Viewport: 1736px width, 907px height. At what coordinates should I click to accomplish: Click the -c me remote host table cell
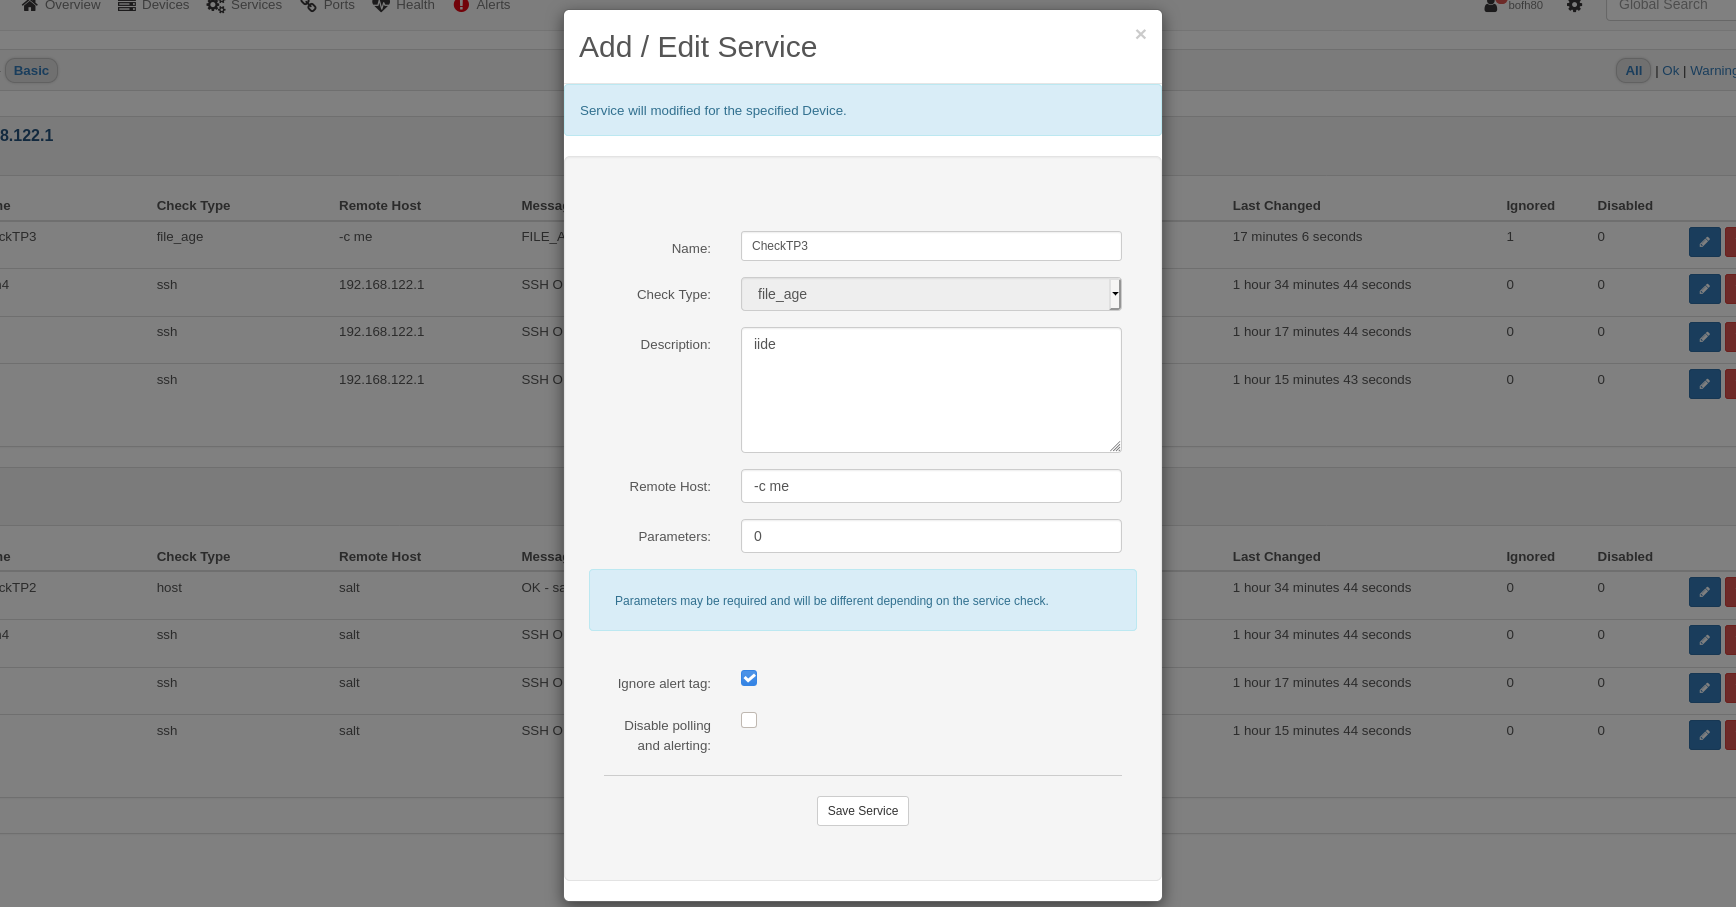[355, 237]
